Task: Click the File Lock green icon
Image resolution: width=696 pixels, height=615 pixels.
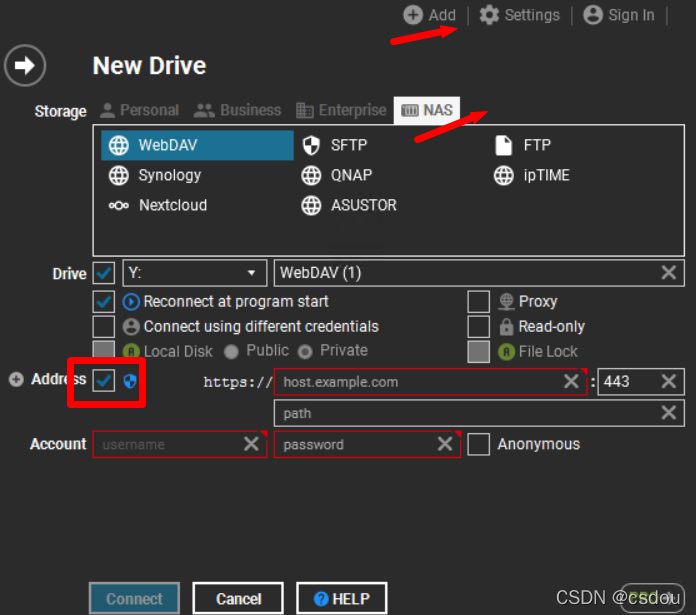Action: [506, 352]
